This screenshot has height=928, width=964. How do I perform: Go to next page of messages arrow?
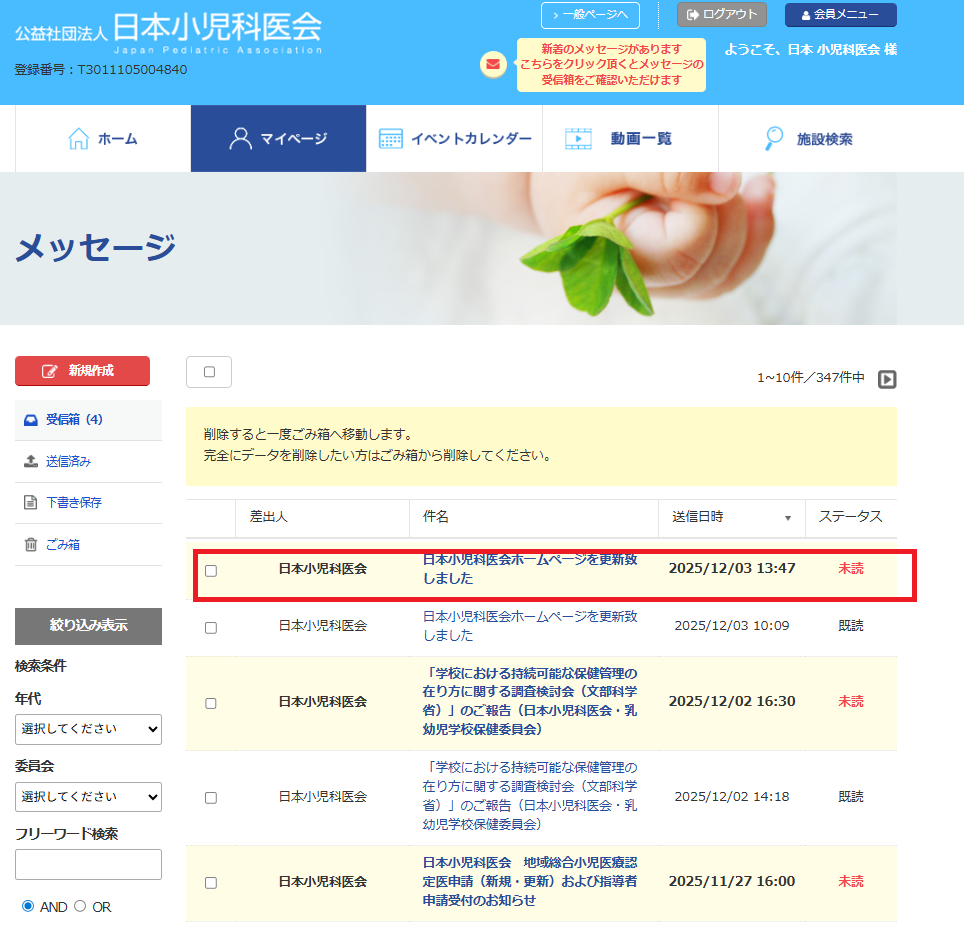tap(886, 379)
